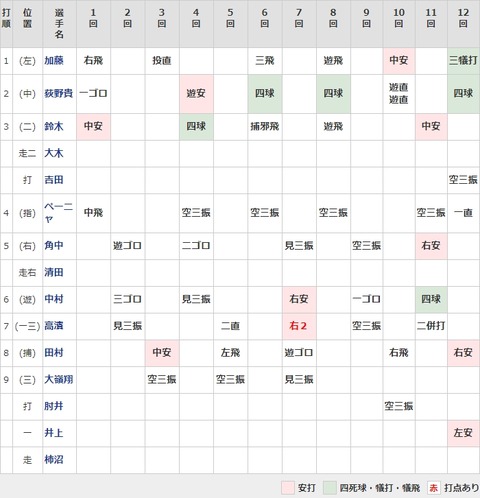This screenshot has height=498, width=480.
Task: Click 吉田's 空三振 result in 12回
Action: point(463,180)
